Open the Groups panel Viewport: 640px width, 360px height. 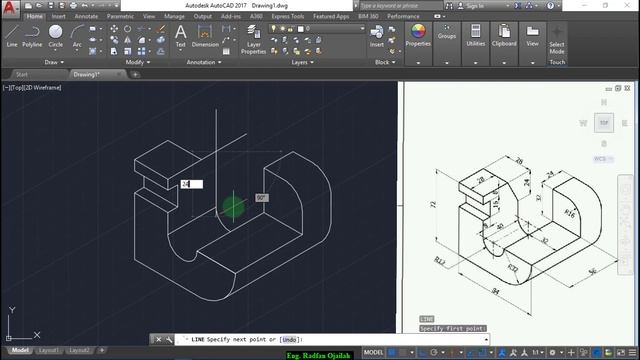(x=447, y=32)
